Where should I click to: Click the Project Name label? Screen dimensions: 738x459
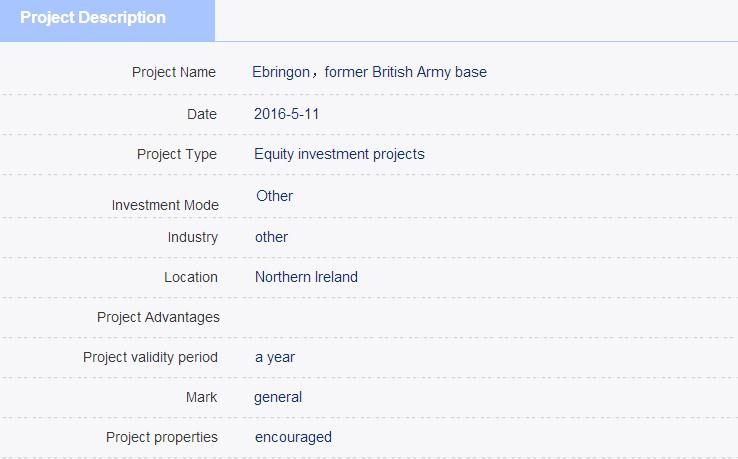pyautogui.click(x=174, y=72)
